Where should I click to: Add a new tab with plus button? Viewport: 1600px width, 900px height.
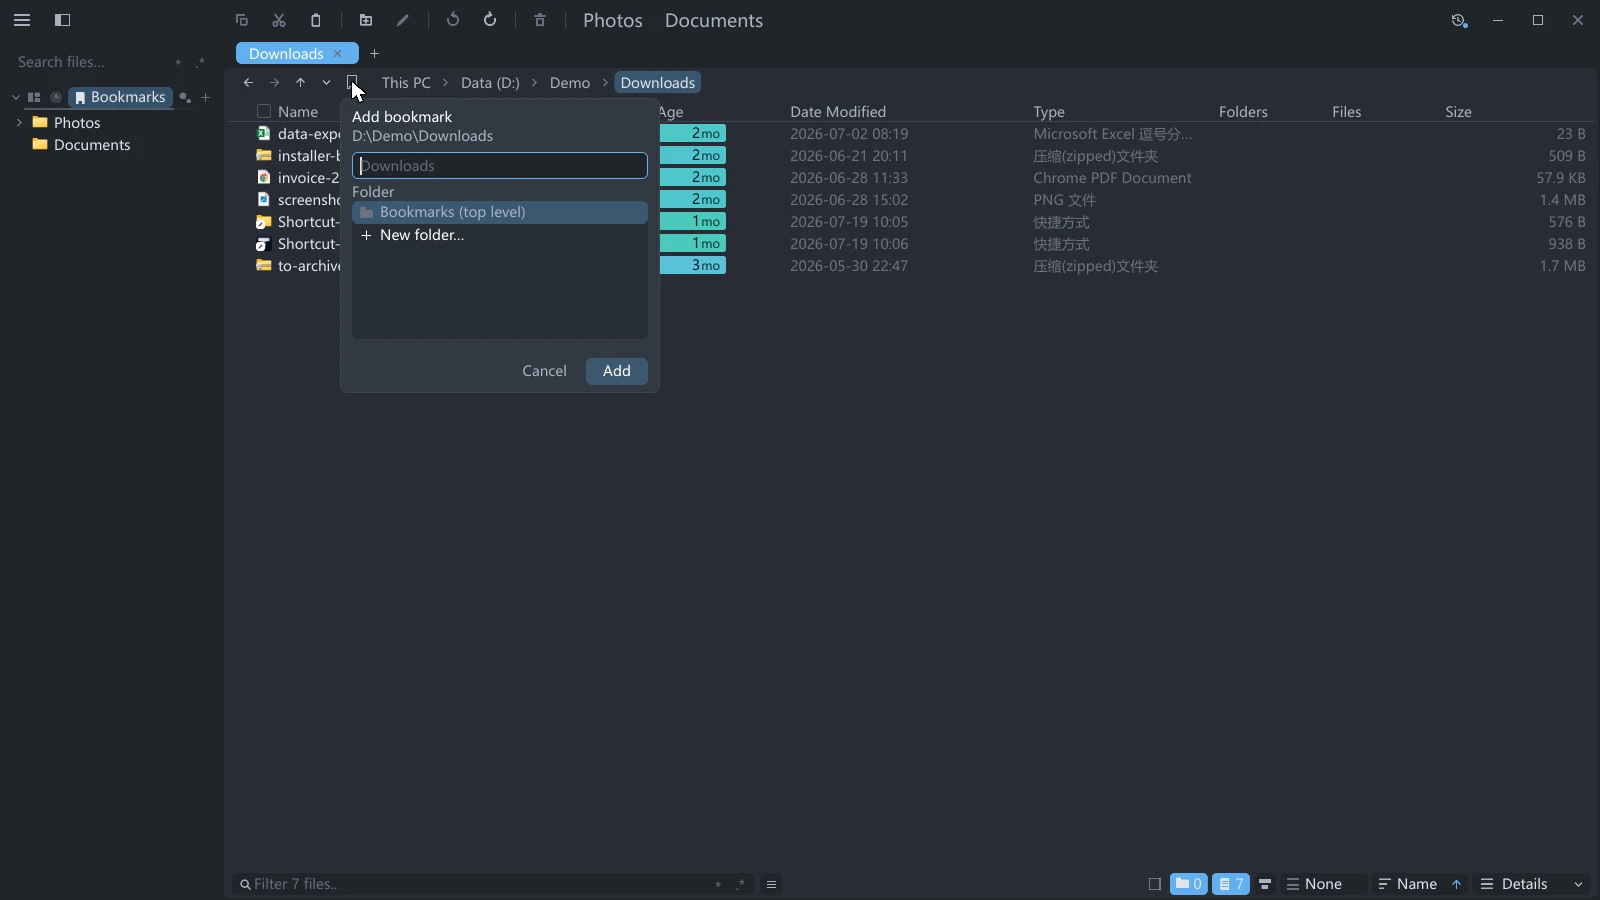[375, 54]
